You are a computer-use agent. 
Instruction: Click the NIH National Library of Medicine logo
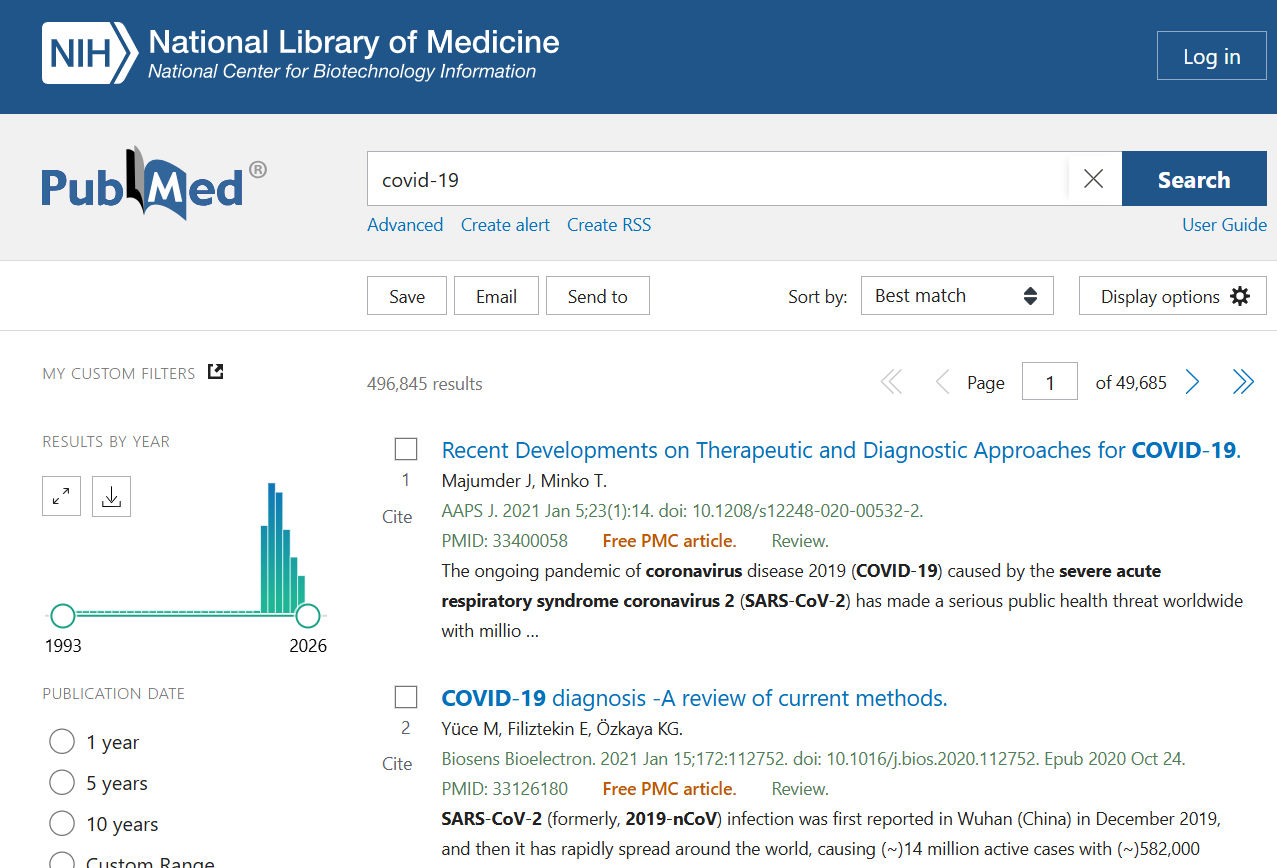point(299,54)
